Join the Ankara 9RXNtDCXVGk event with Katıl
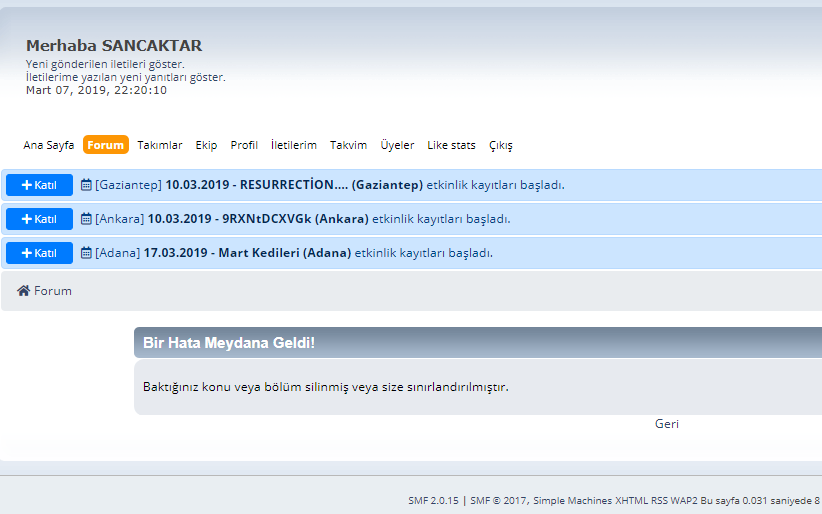Image resolution: width=822 pixels, height=514 pixels. click(39, 219)
